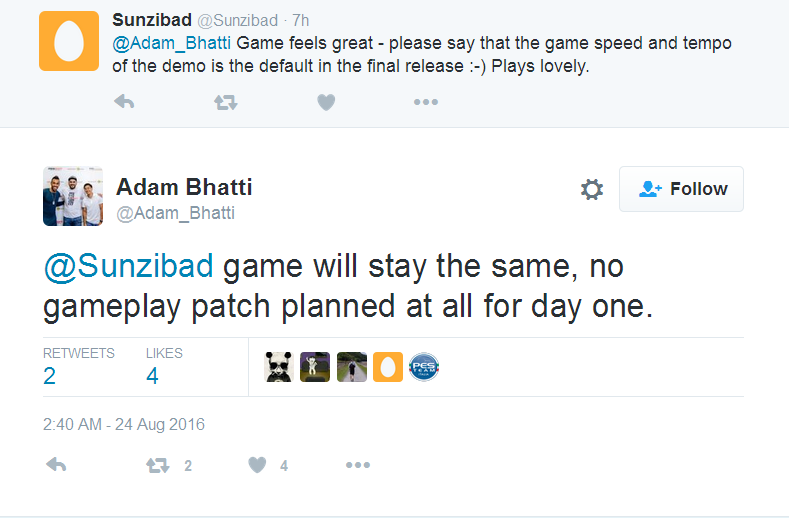
Task: Open Adam Bhatti's profile photo
Action: pos(73,196)
